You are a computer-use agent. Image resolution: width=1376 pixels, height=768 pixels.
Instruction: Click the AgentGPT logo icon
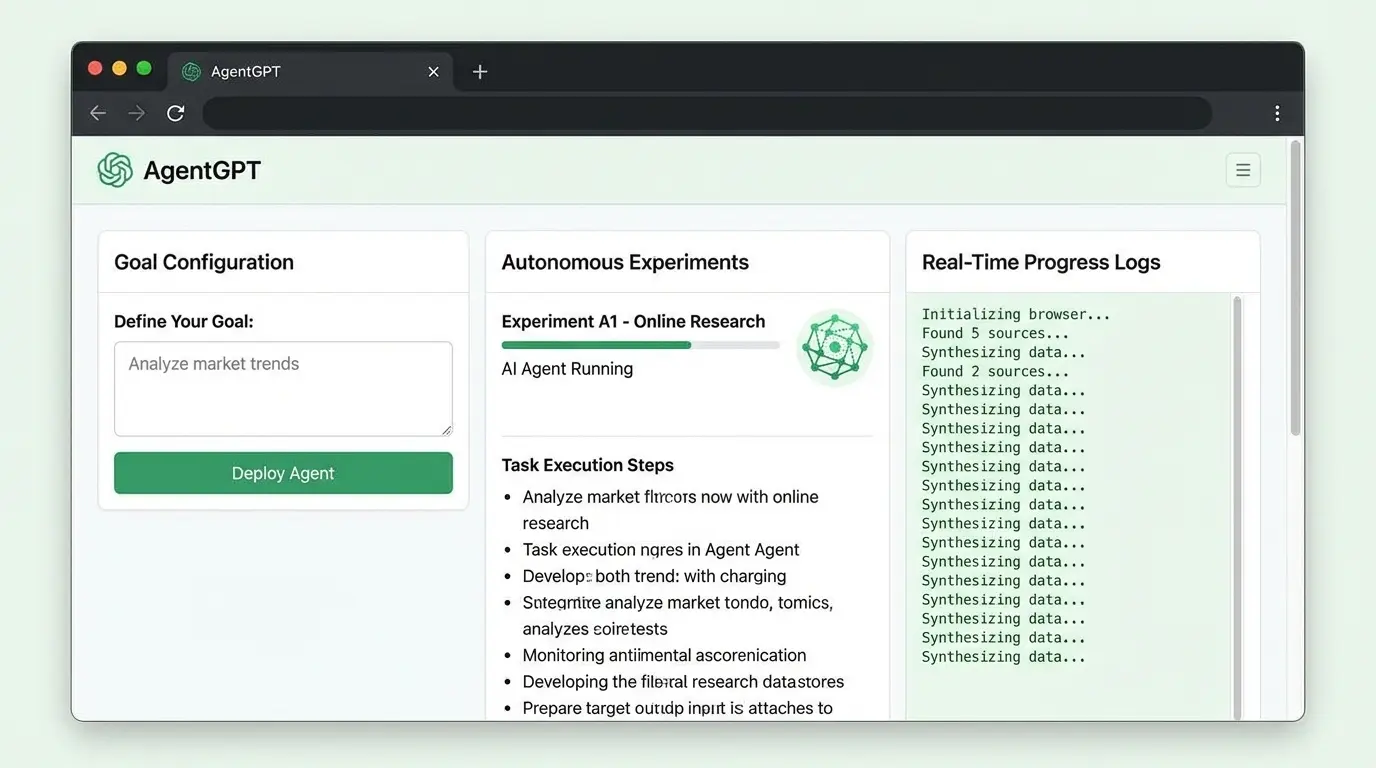(x=115, y=170)
